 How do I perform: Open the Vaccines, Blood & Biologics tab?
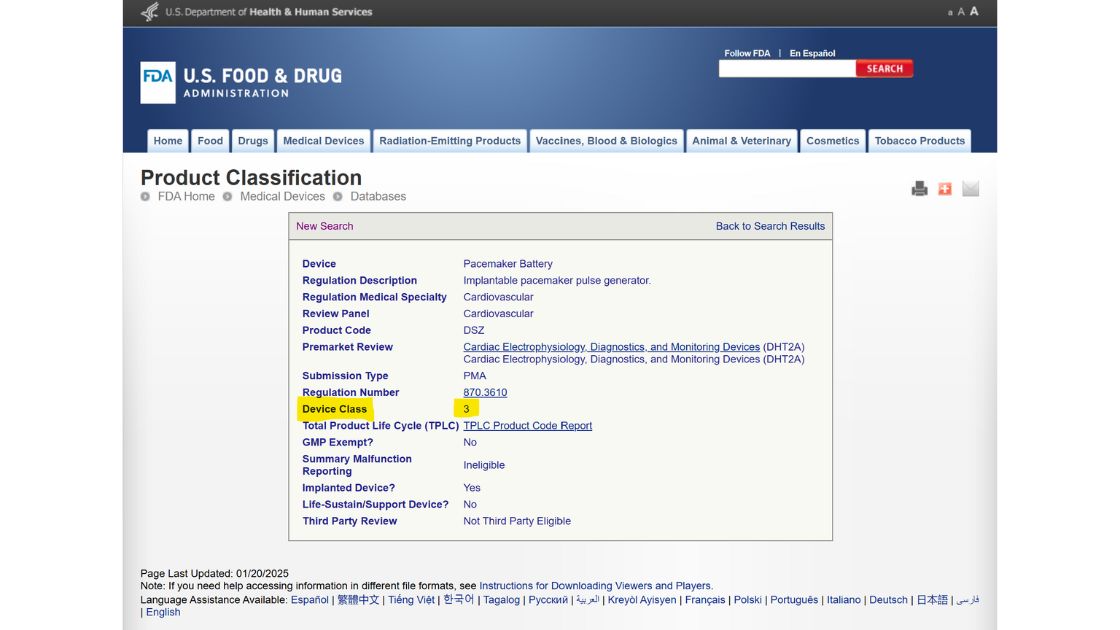pos(606,141)
